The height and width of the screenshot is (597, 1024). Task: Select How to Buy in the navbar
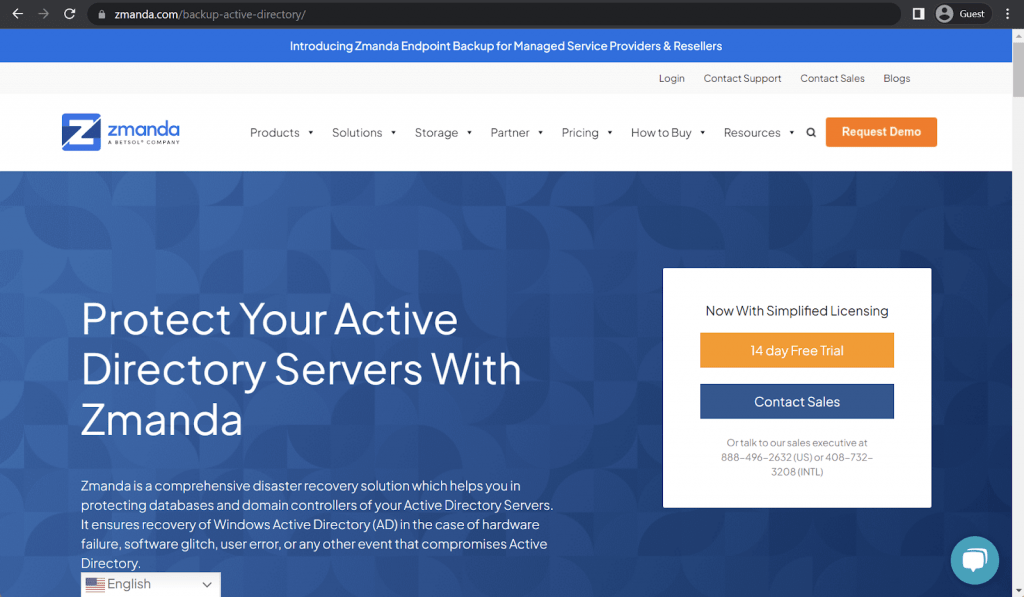pyautogui.click(x=662, y=132)
